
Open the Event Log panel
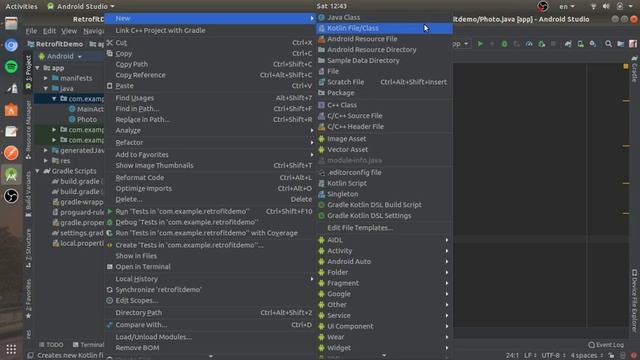(606, 345)
